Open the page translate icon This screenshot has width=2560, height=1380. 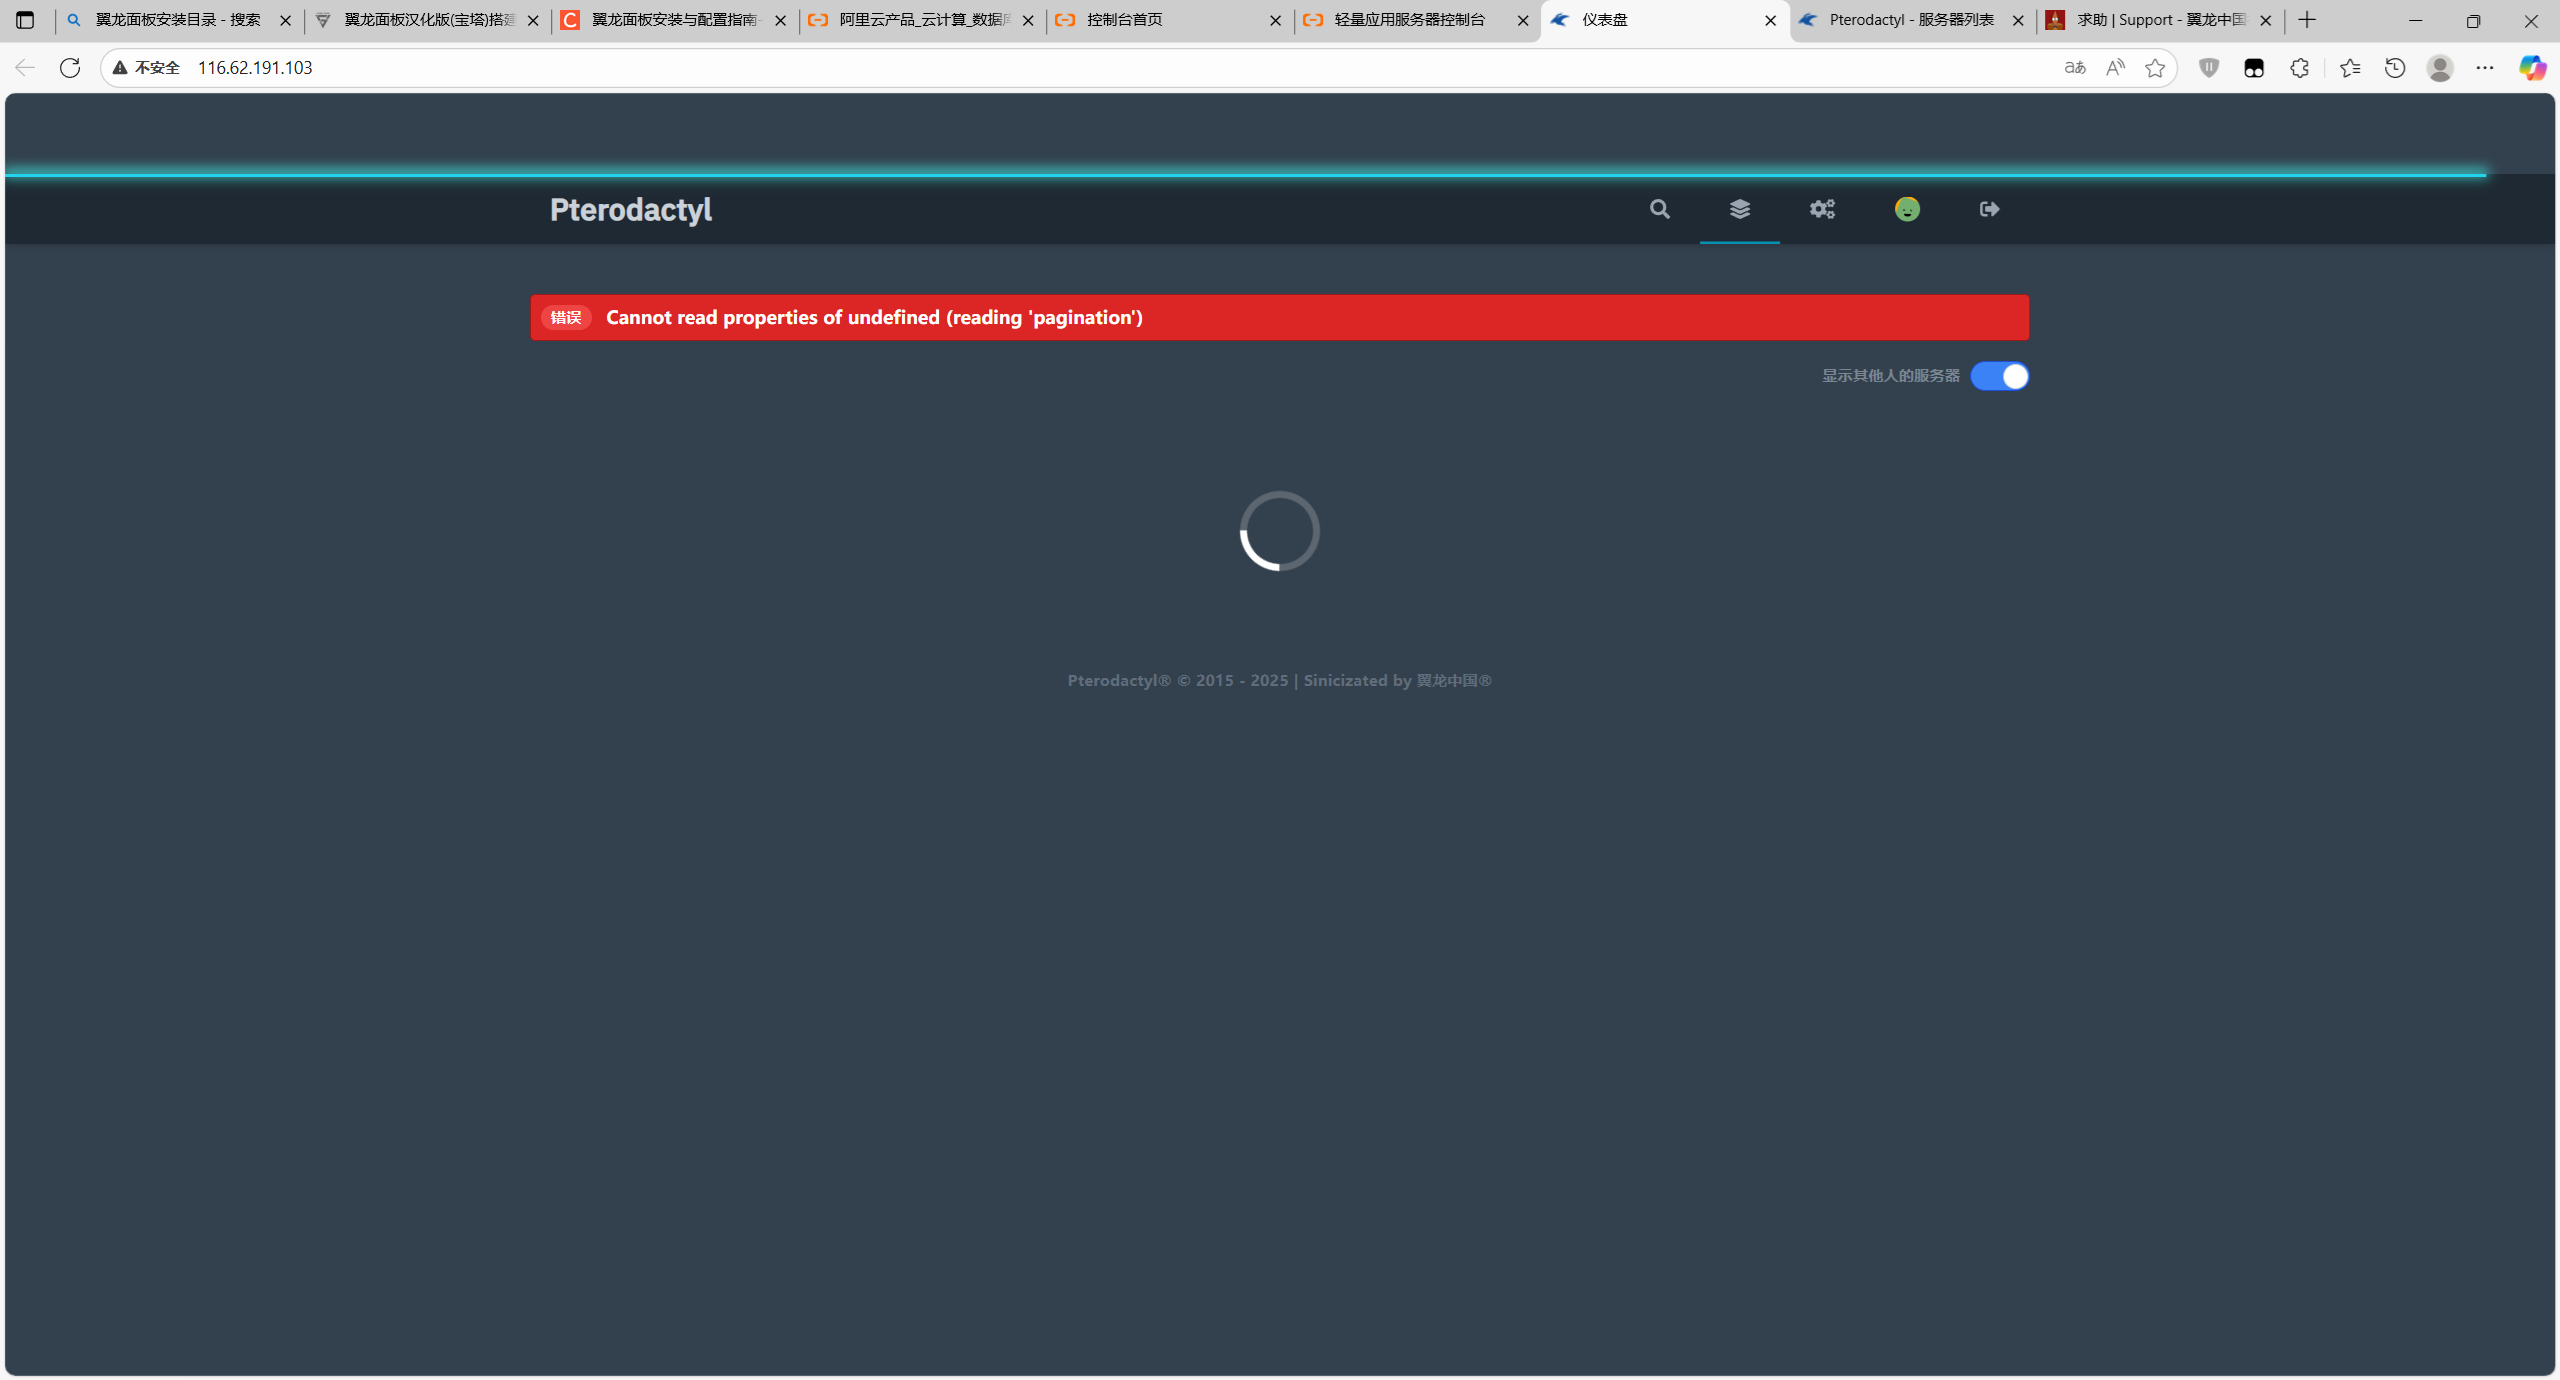tap(2075, 67)
